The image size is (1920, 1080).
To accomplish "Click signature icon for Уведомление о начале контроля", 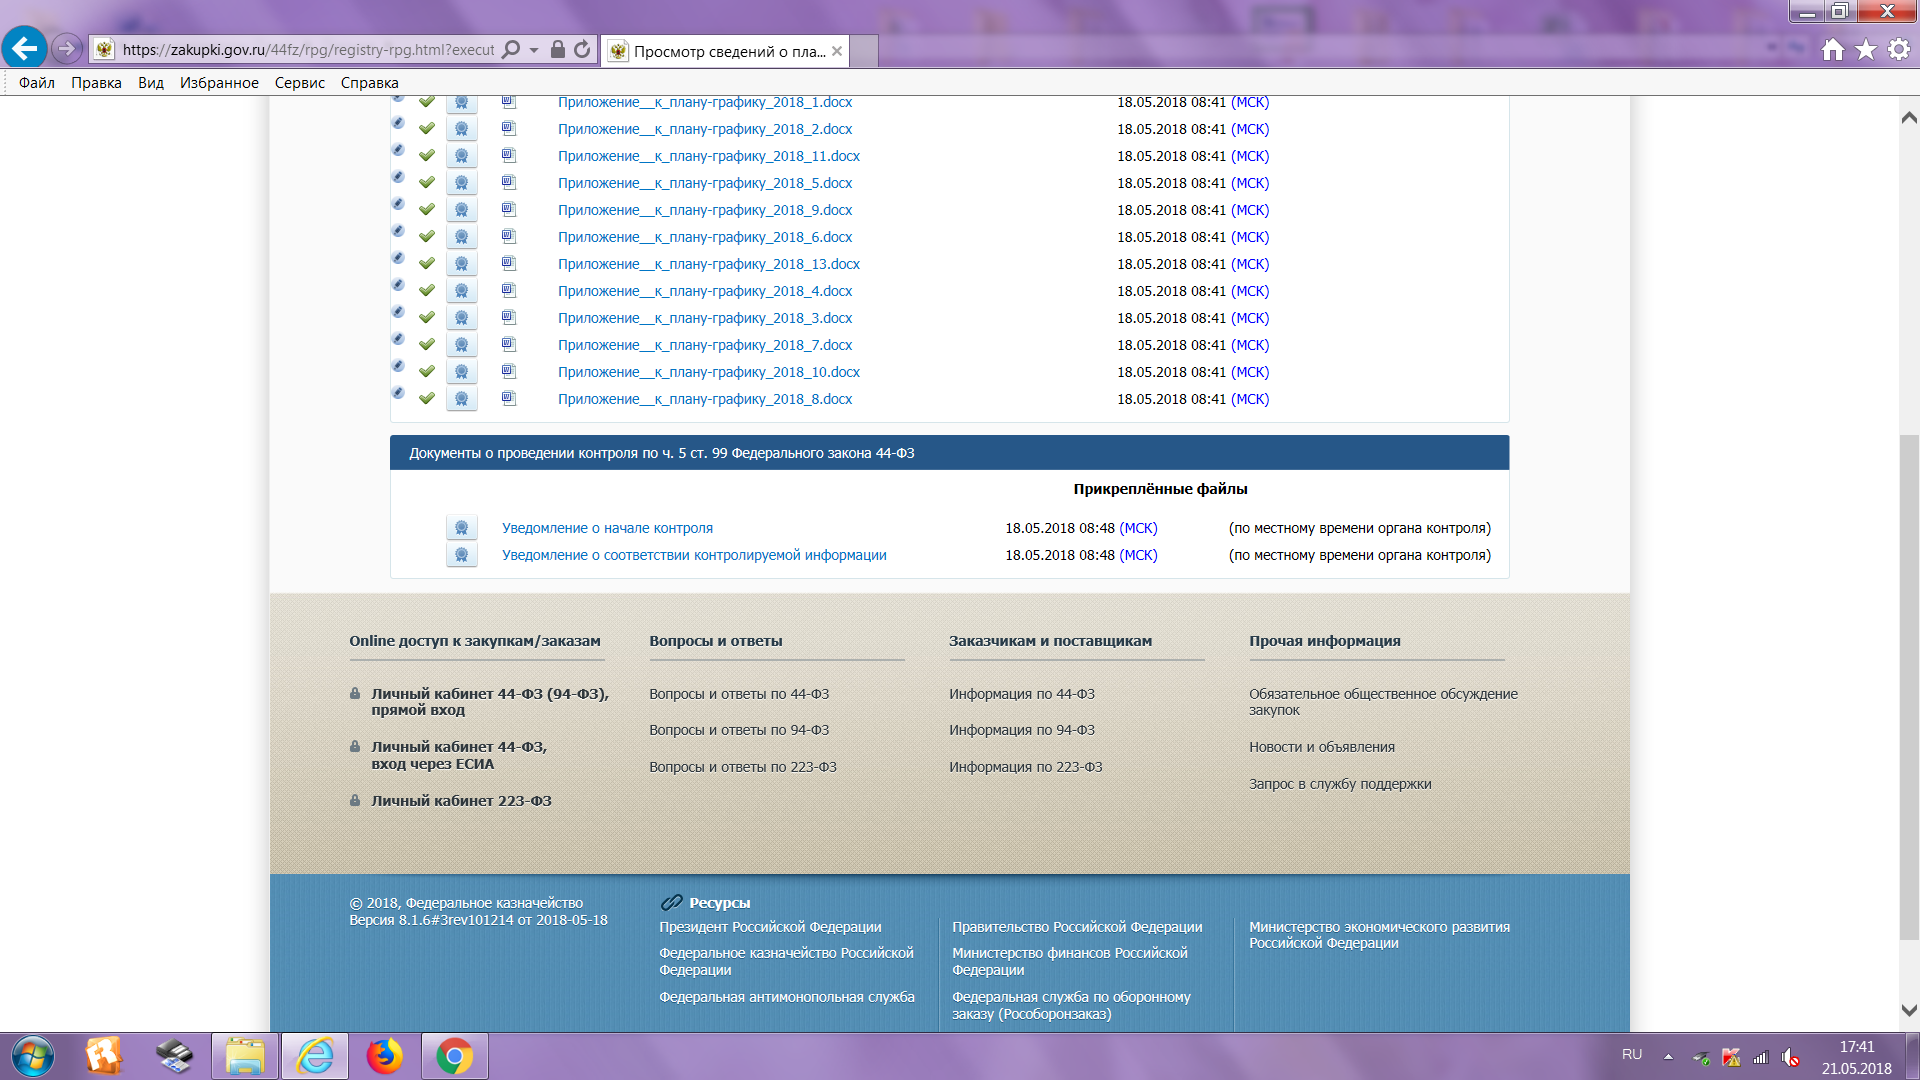I will point(461,528).
